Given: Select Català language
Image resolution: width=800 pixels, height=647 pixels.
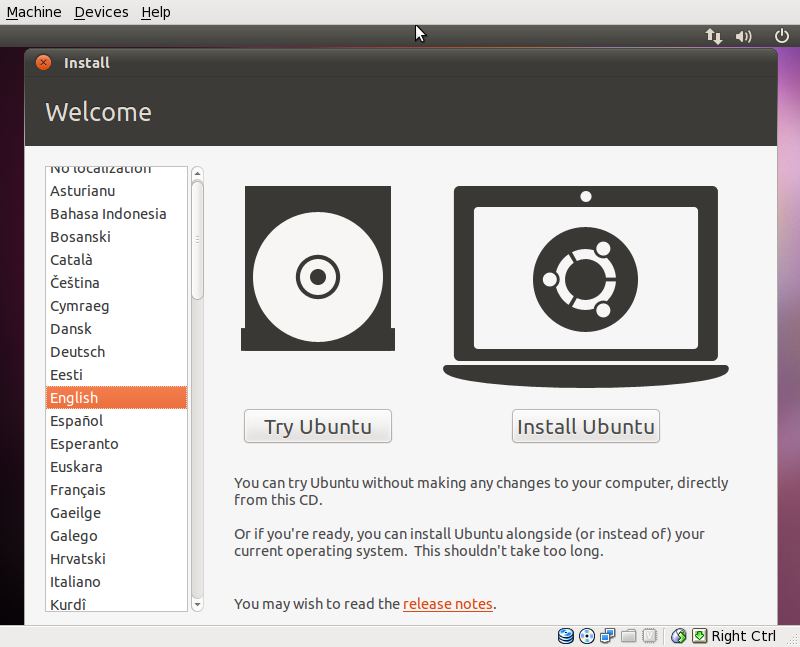Looking at the screenshot, I should (116, 260).
